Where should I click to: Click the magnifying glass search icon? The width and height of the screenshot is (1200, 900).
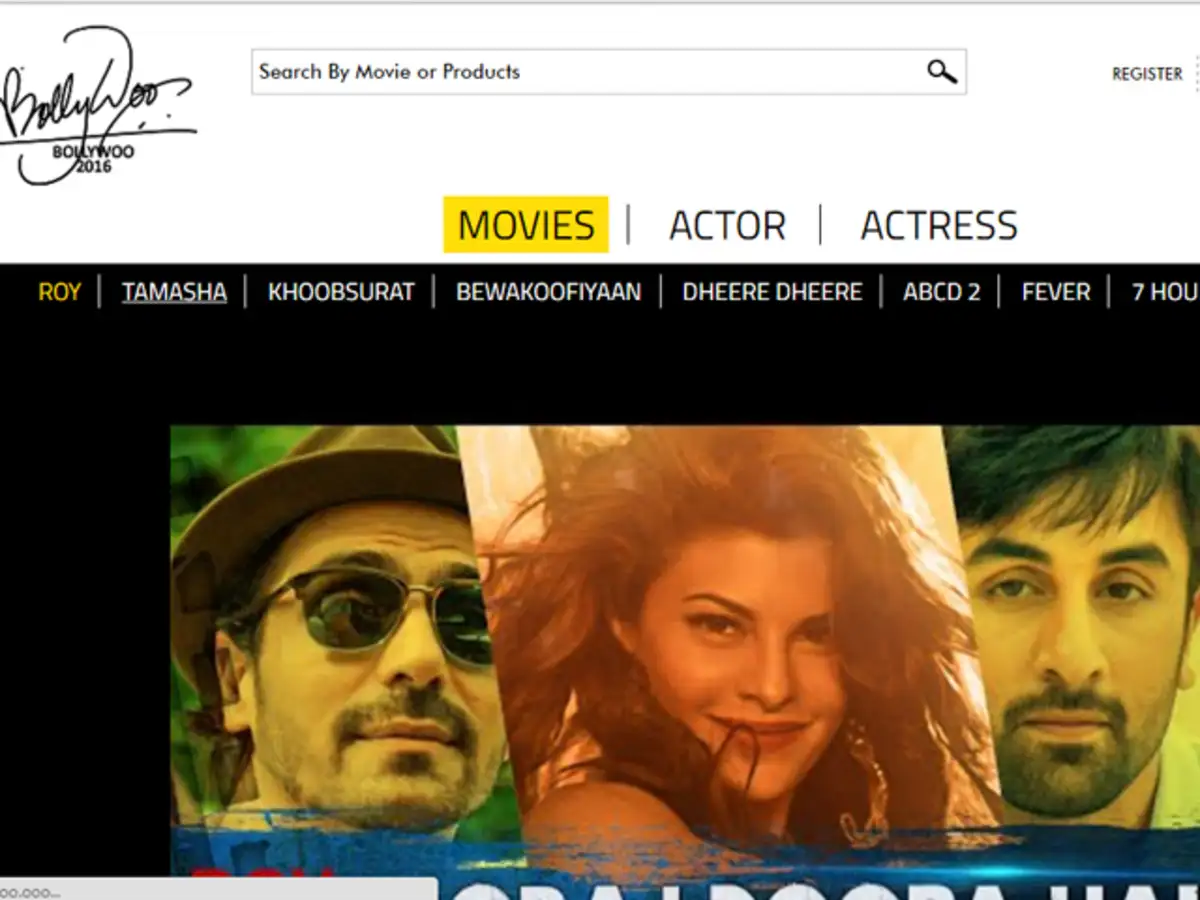(941, 72)
